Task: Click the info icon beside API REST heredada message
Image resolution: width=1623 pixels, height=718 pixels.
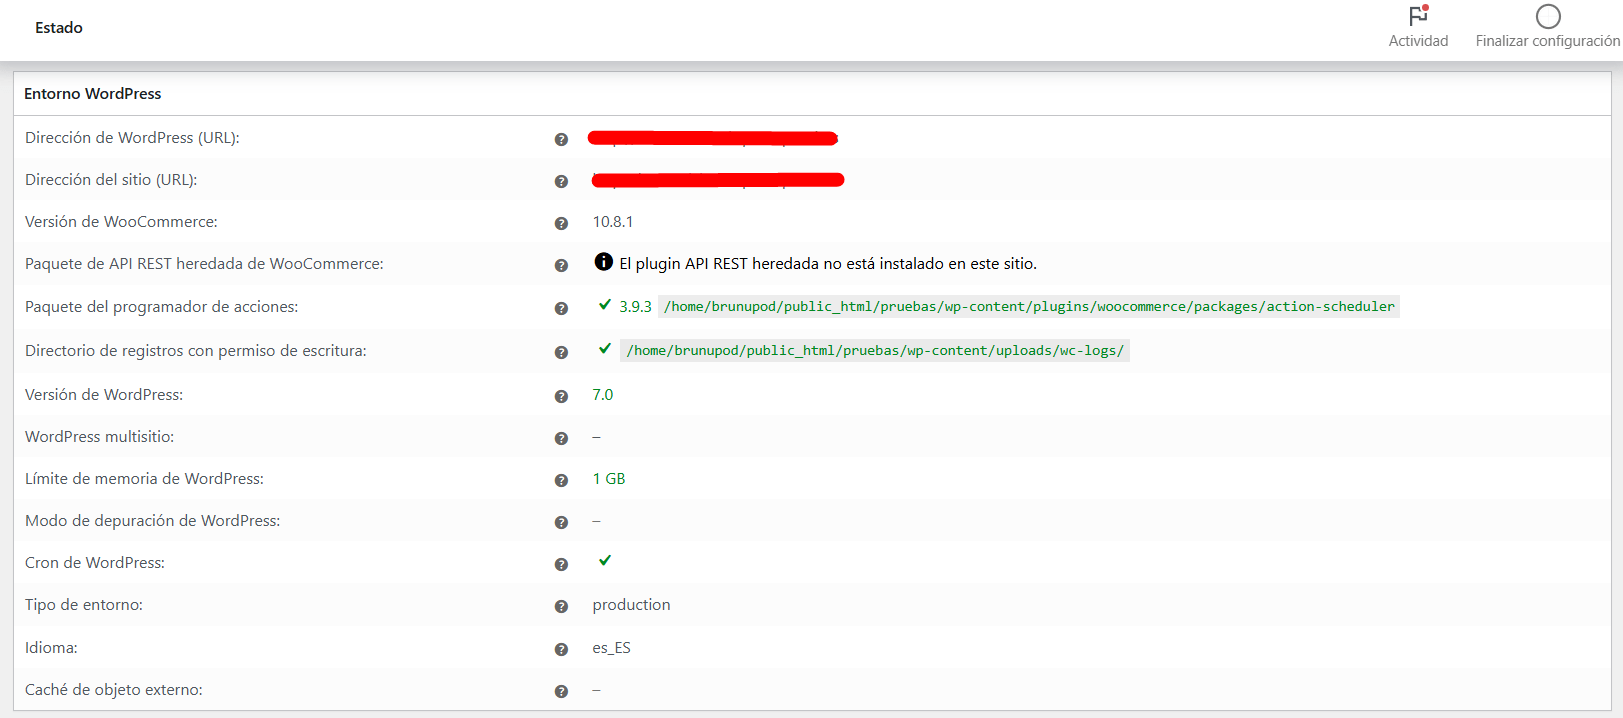Action: 603,262
